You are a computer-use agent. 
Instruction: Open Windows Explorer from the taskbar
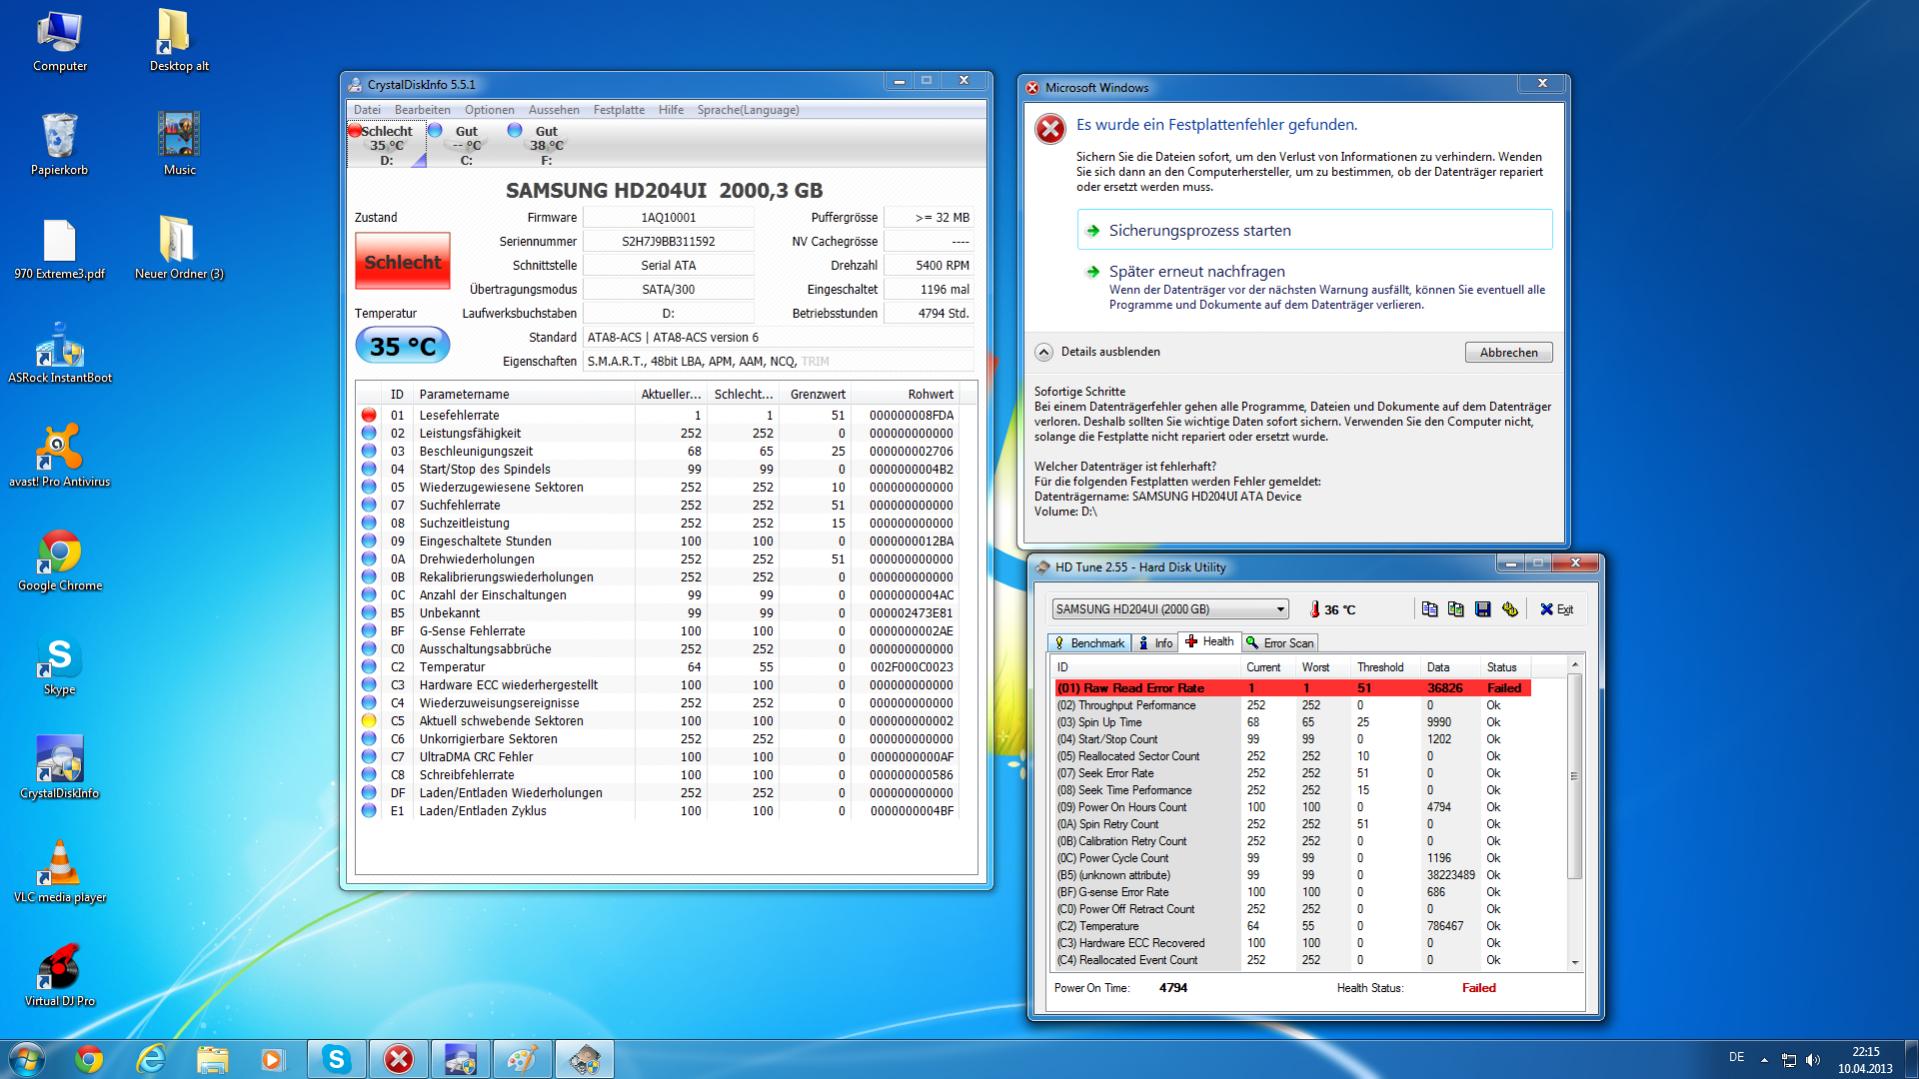click(x=212, y=1059)
